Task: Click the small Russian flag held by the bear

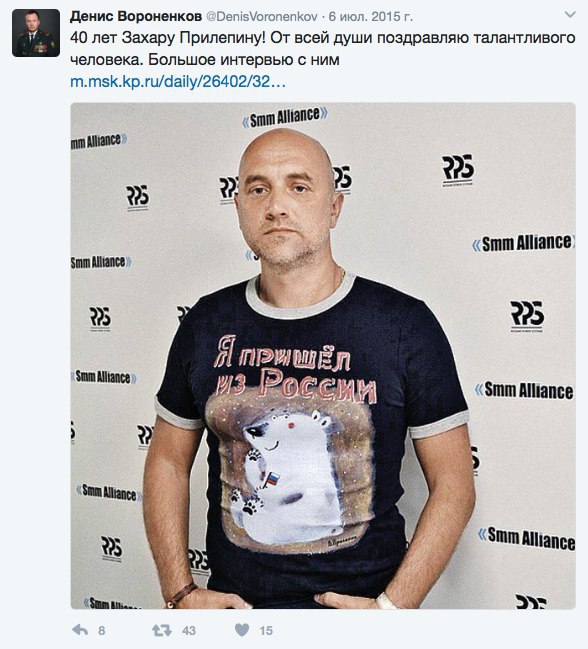Action: (x=271, y=479)
